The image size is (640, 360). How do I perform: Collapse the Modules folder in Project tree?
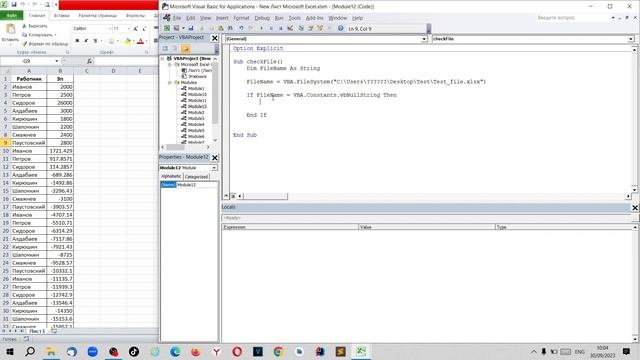pos(170,82)
